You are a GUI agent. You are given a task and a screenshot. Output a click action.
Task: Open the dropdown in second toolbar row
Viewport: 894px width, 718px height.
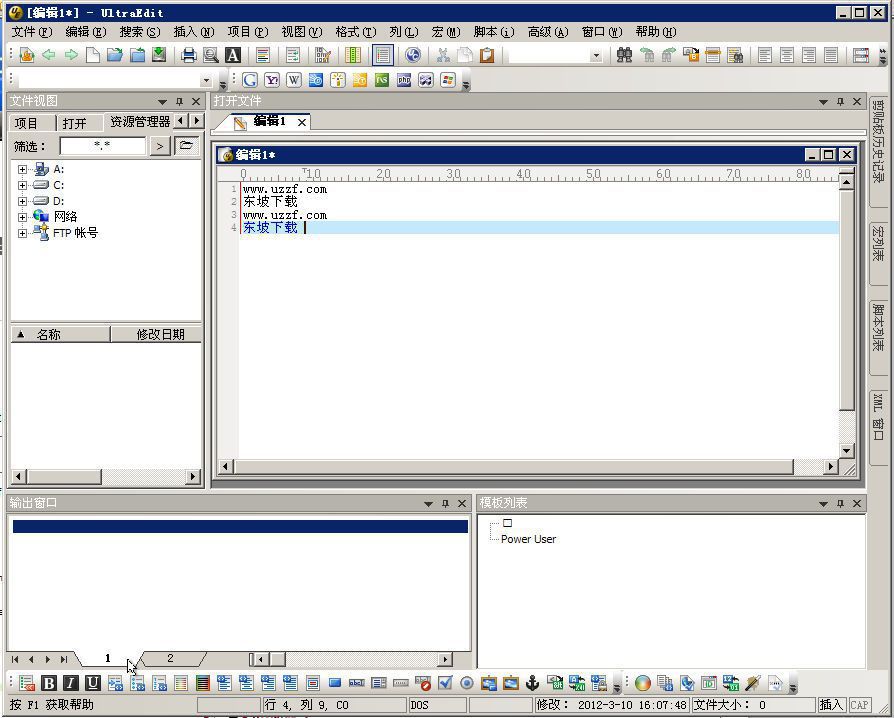point(206,80)
